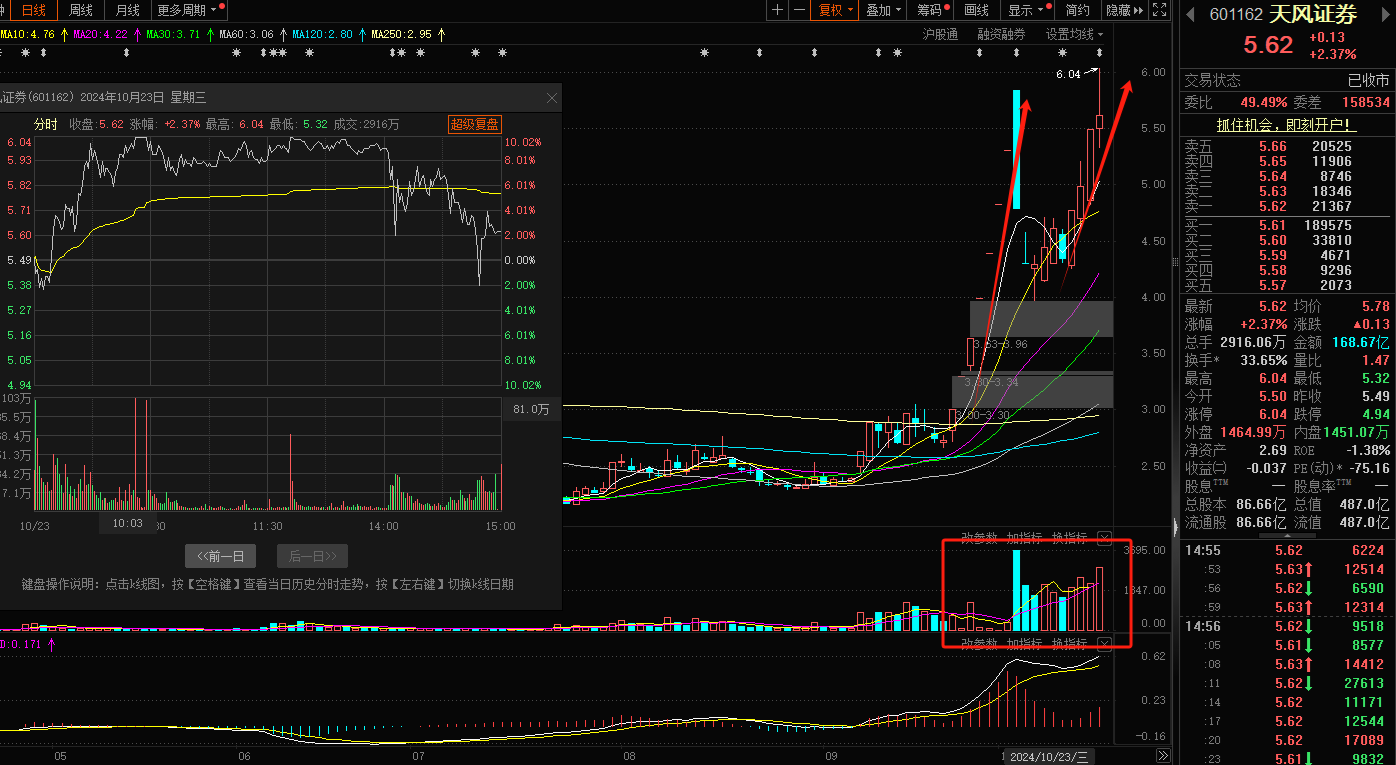Open 设置均线 moving average settings
1396x765 pixels.
pos(1074,34)
